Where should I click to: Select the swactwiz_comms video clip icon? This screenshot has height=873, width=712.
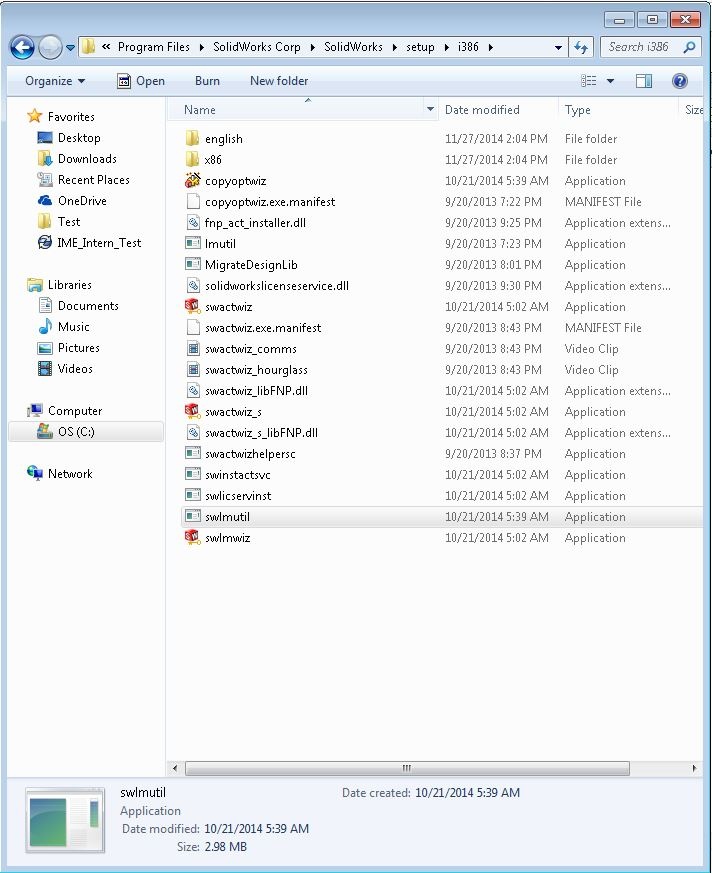click(x=193, y=349)
